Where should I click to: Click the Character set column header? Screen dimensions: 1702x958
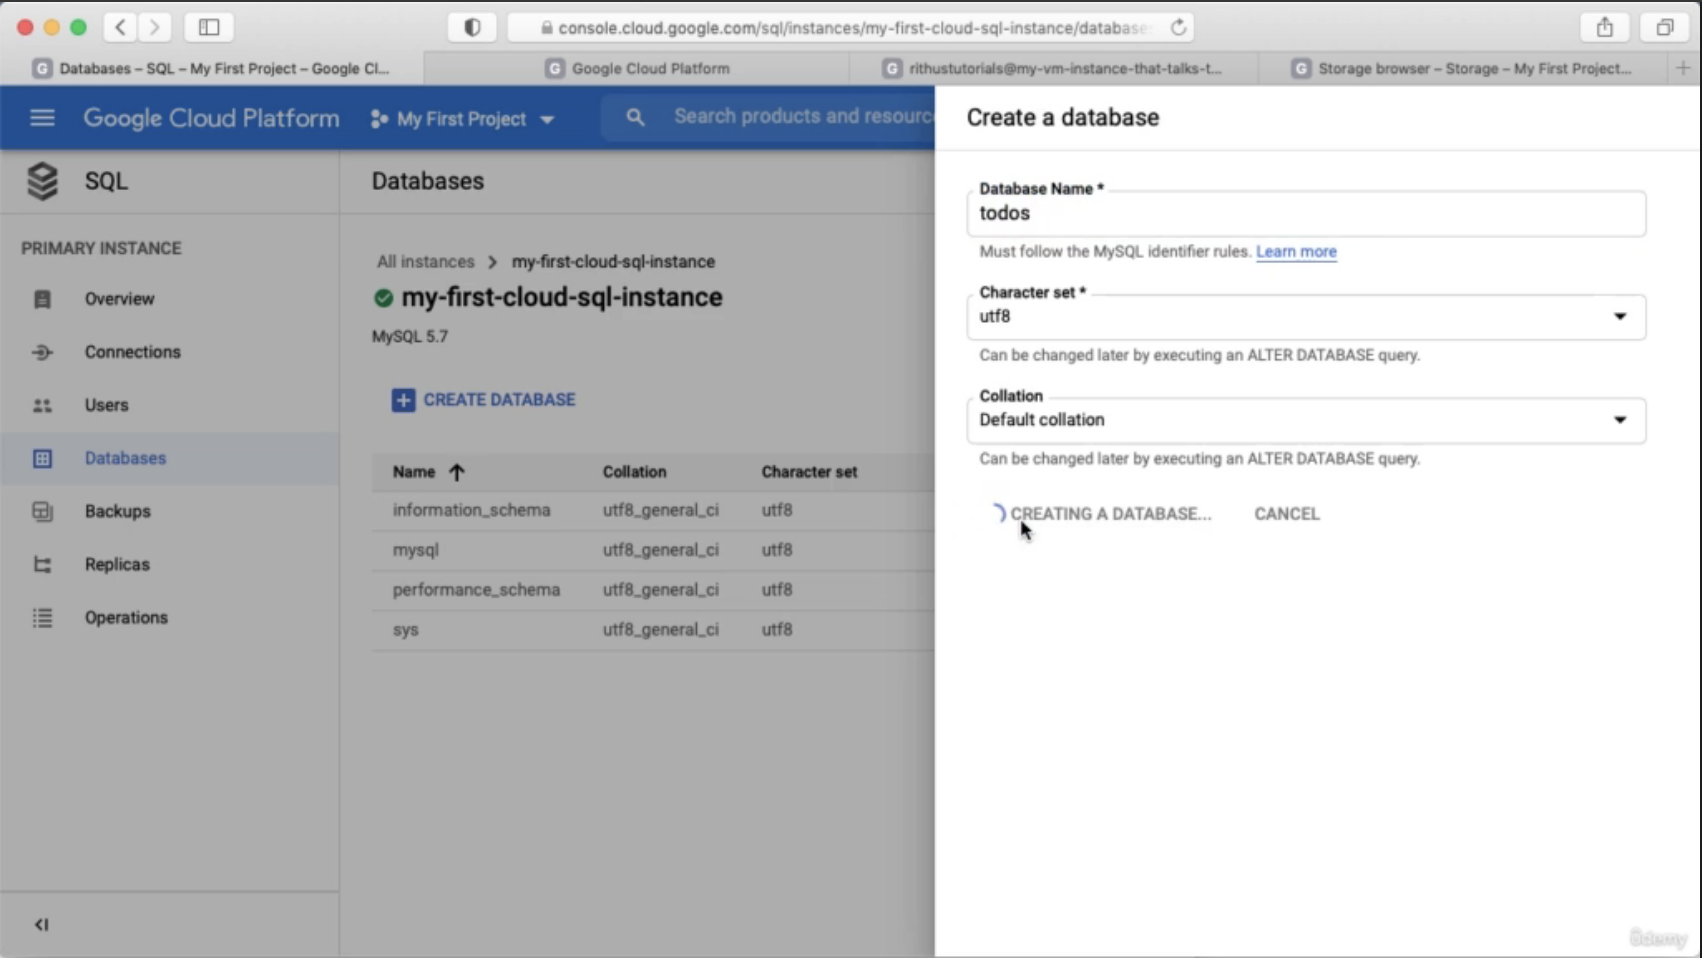(x=809, y=472)
